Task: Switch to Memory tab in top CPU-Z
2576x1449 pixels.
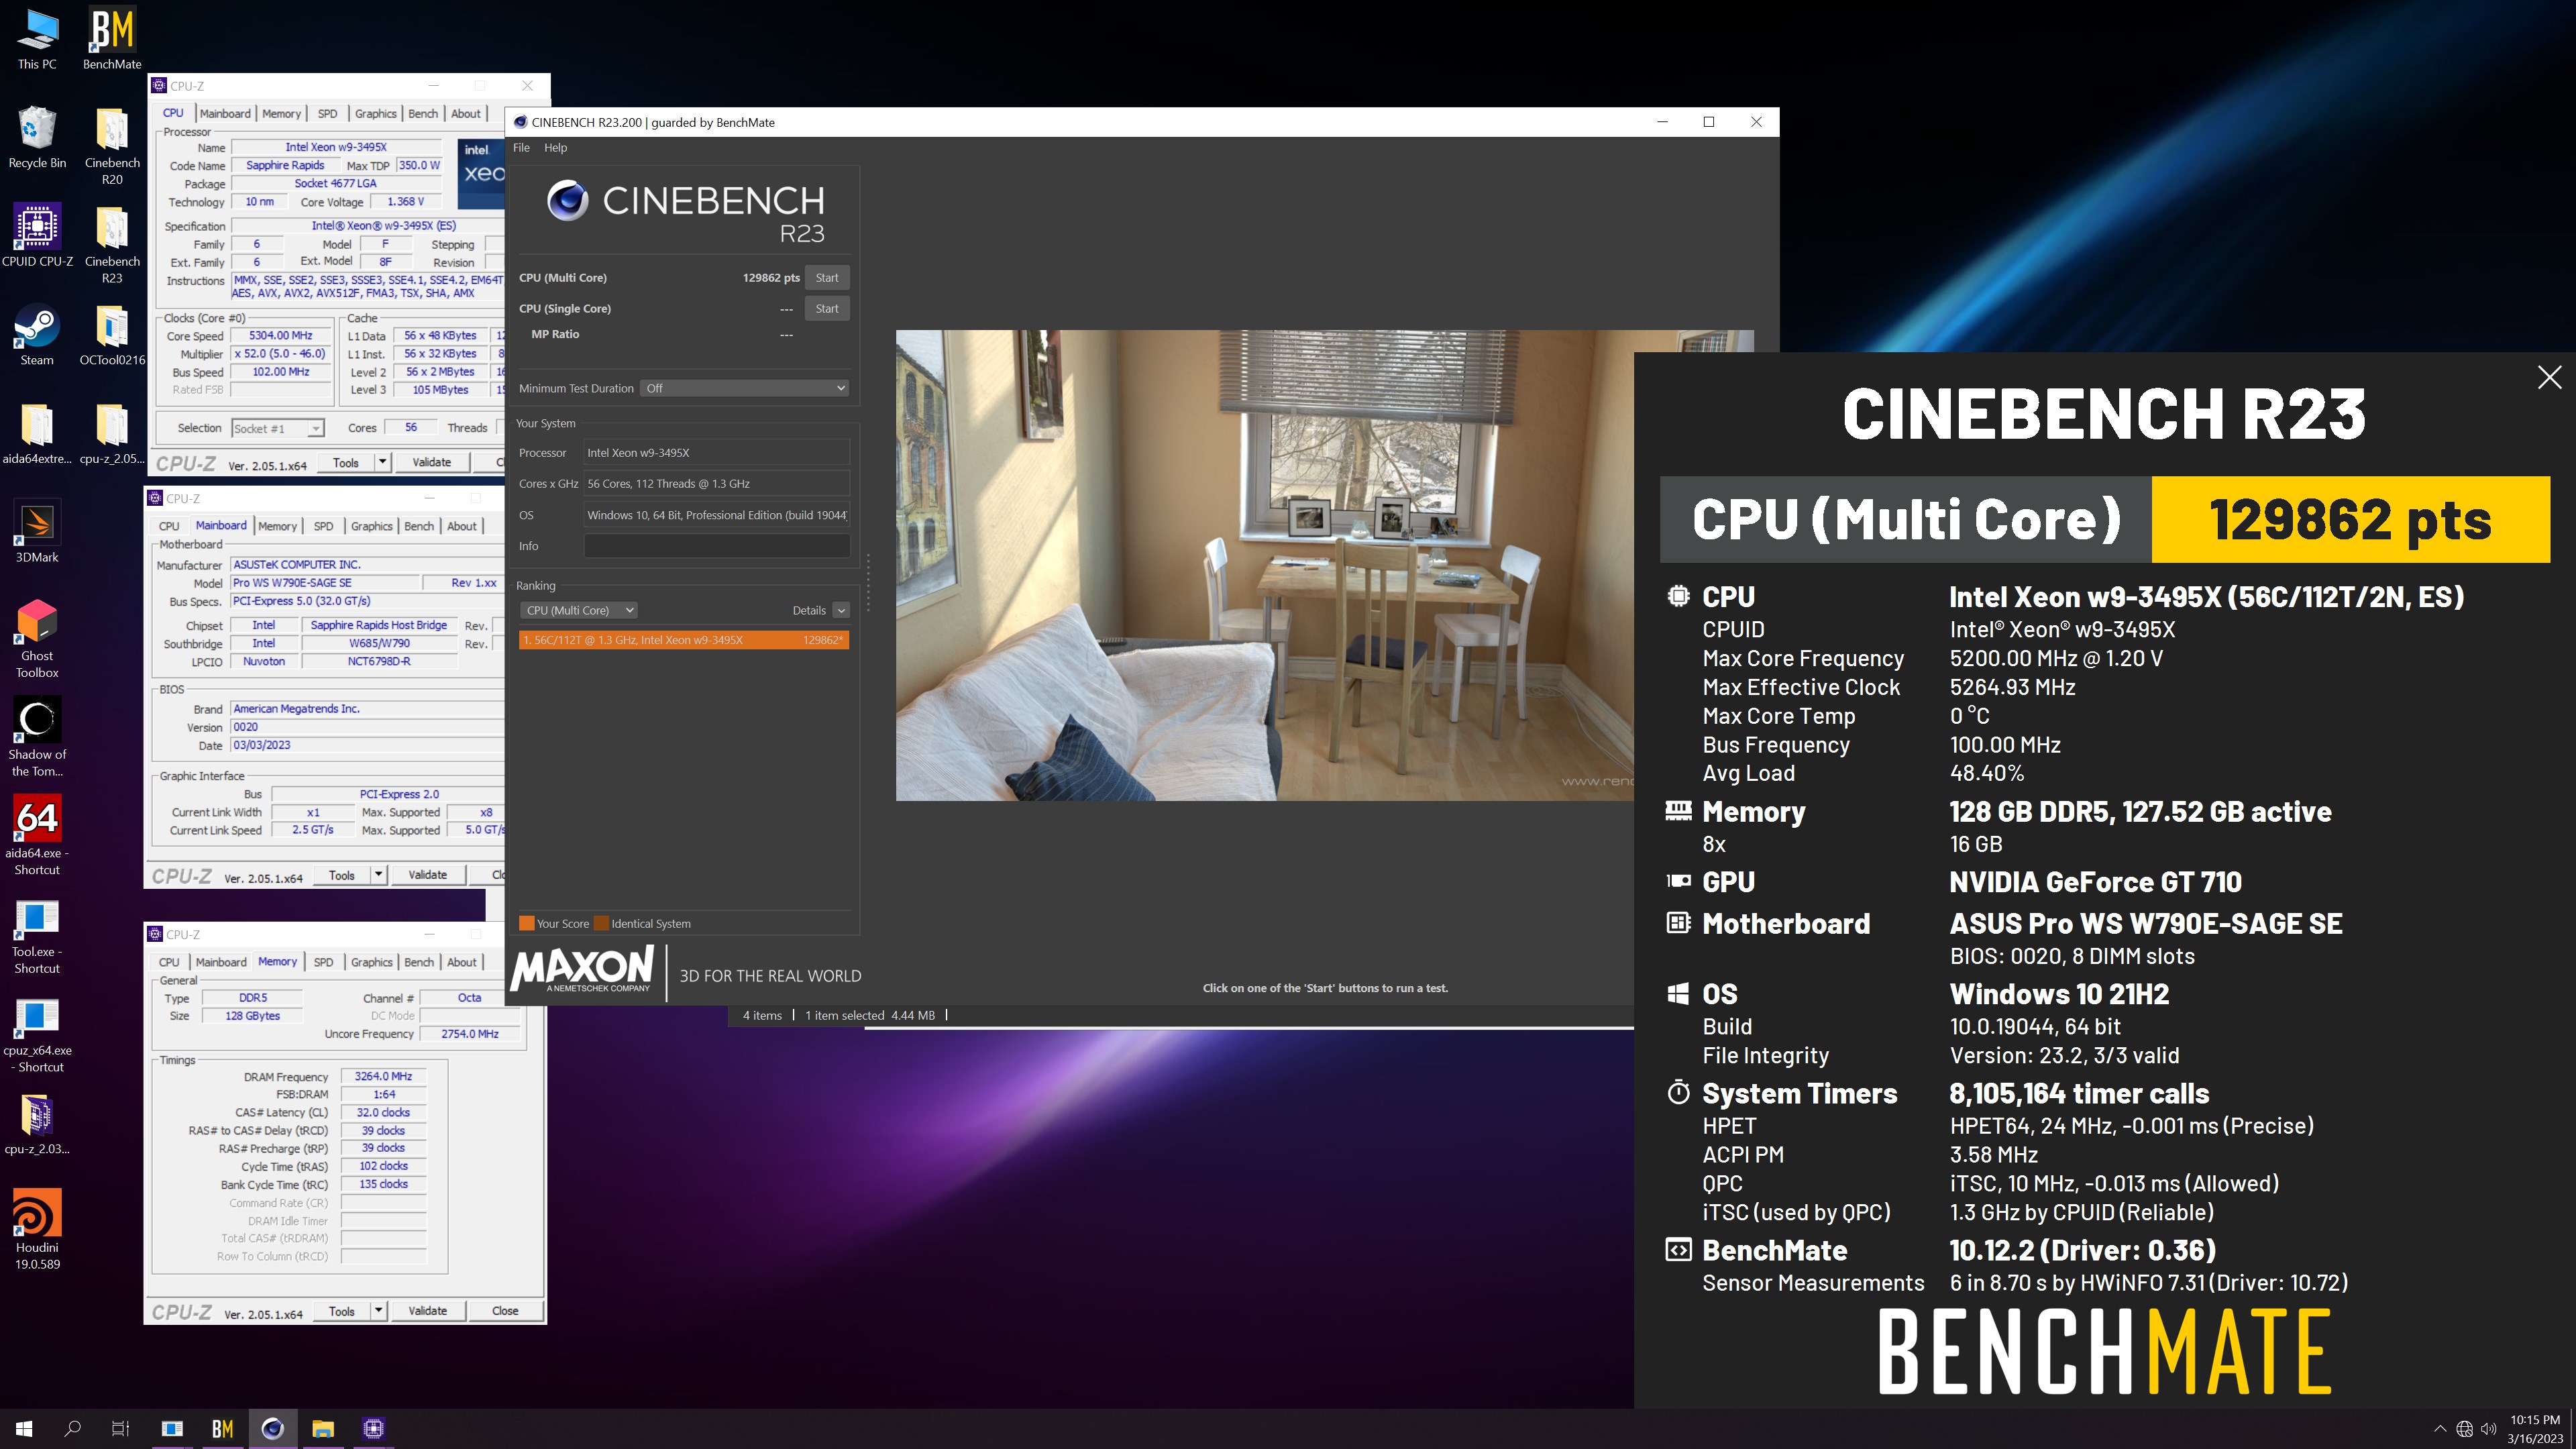Action: (281, 113)
